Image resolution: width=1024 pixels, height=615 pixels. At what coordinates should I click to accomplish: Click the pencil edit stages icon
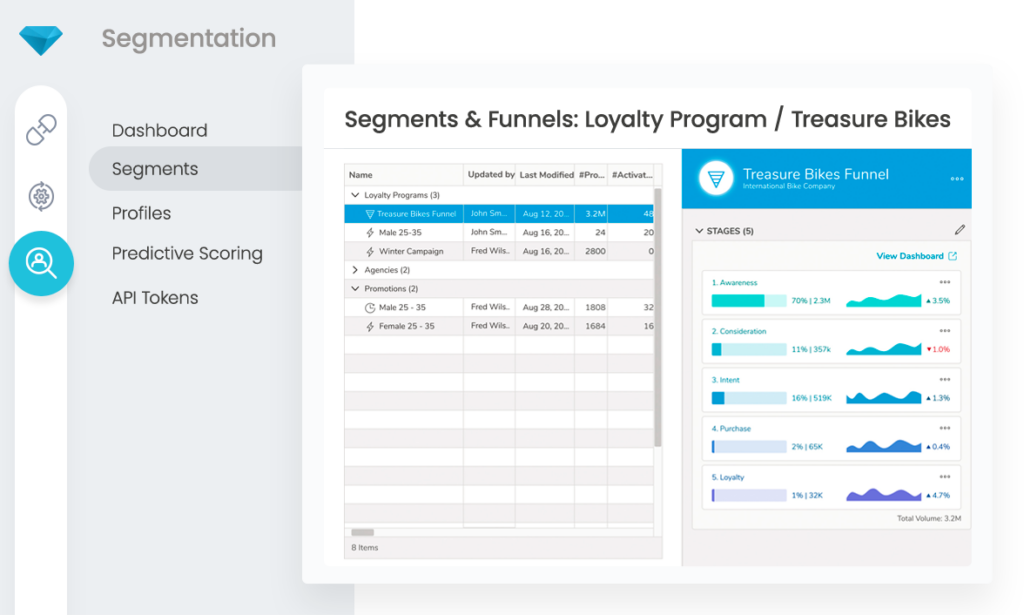tap(960, 230)
